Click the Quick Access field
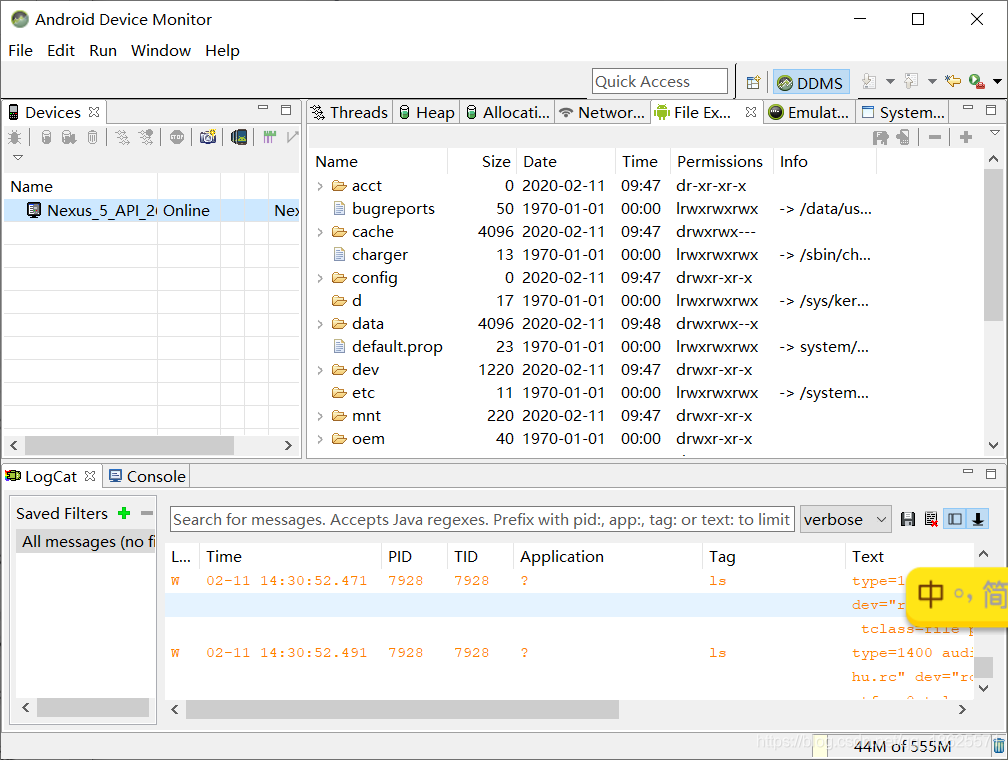1008x760 pixels. coord(660,82)
